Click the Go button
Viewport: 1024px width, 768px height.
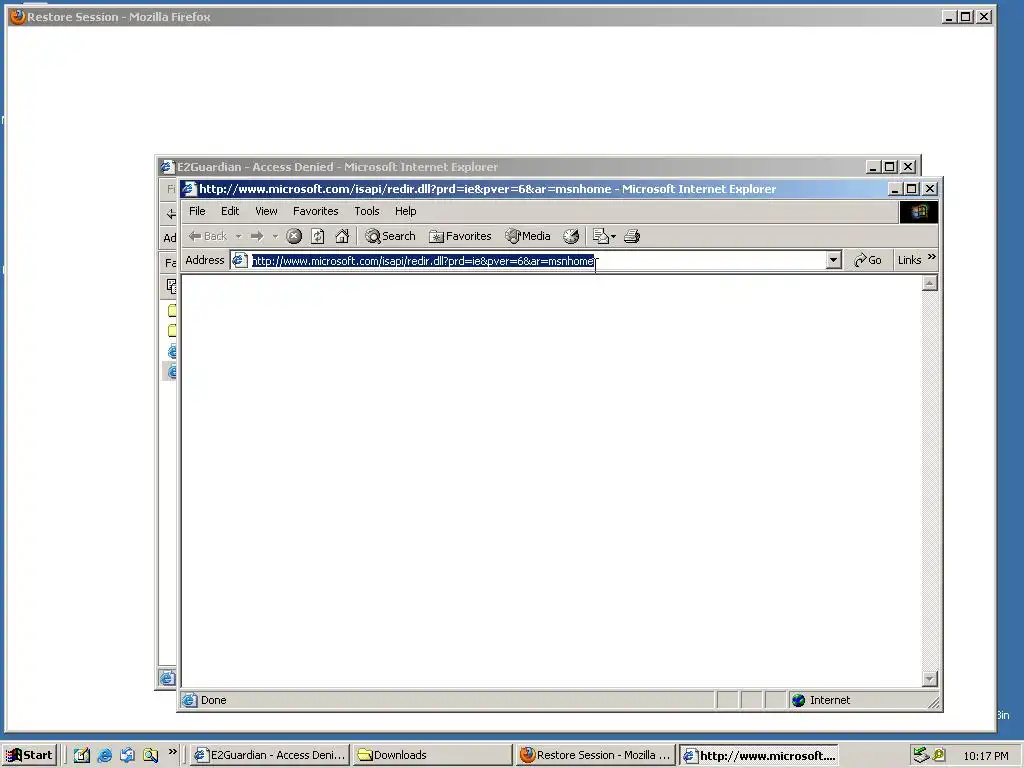point(868,260)
